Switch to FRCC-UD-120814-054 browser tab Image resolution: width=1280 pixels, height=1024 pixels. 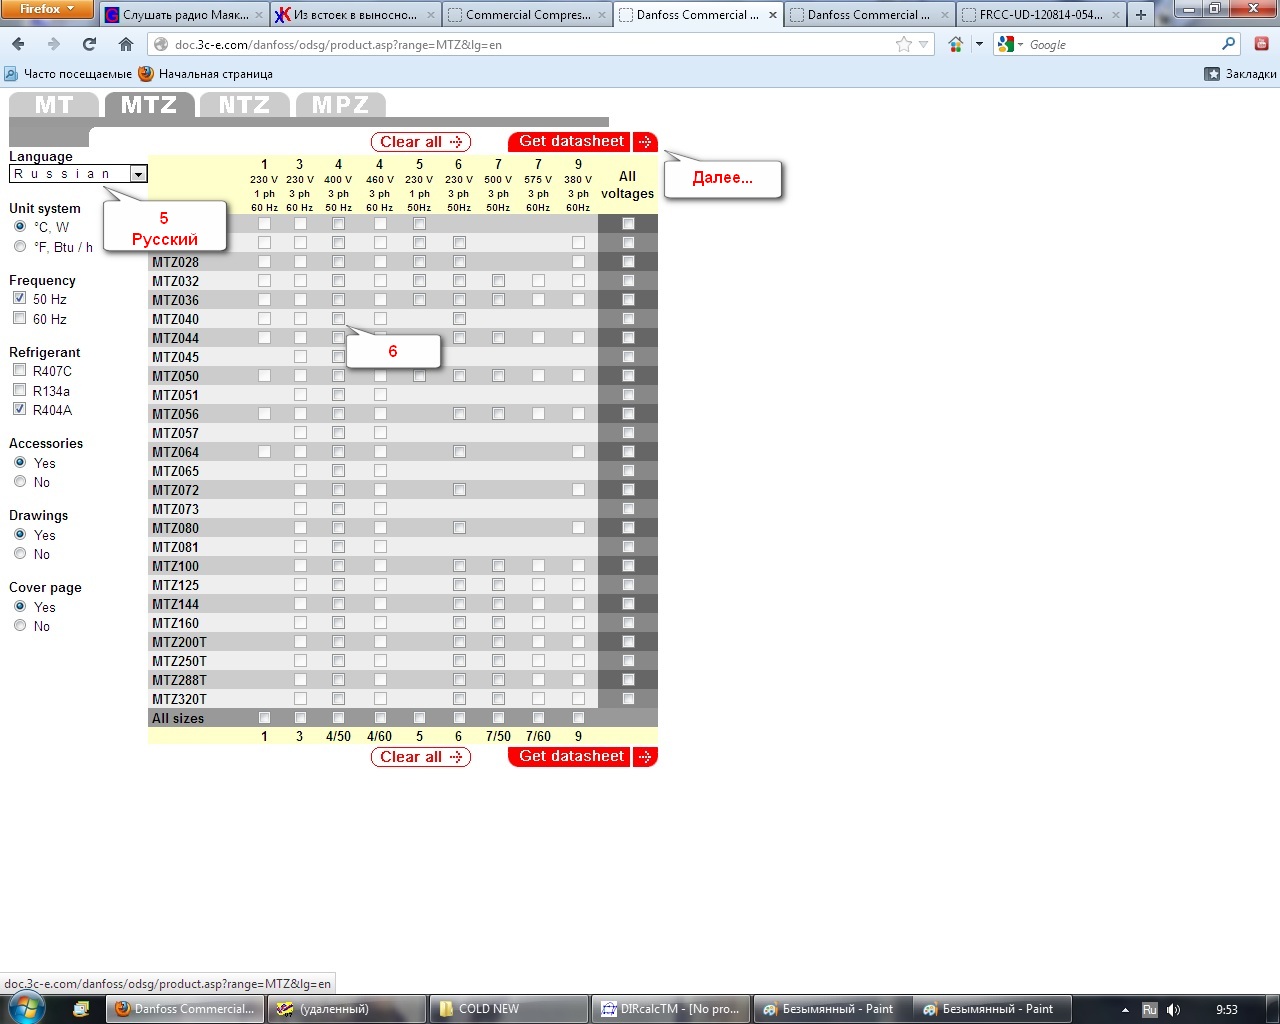click(1041, 15)
